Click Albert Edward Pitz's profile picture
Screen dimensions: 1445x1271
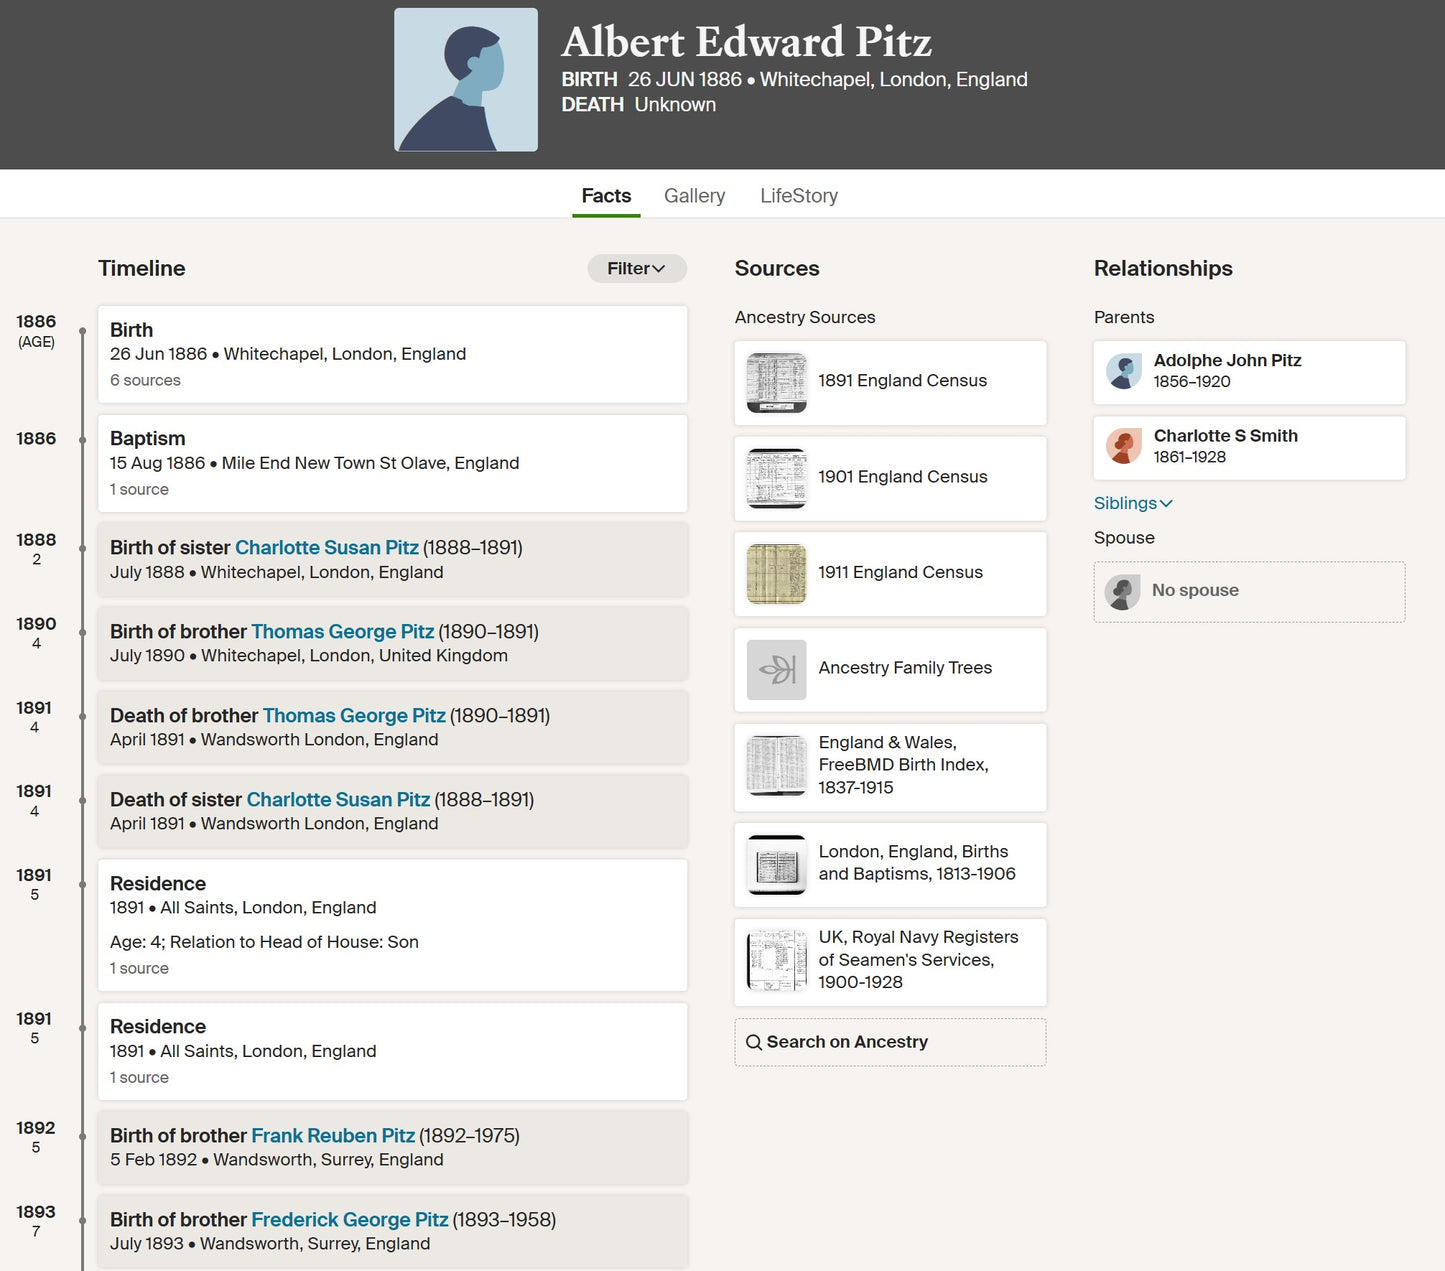click(466, 80)
